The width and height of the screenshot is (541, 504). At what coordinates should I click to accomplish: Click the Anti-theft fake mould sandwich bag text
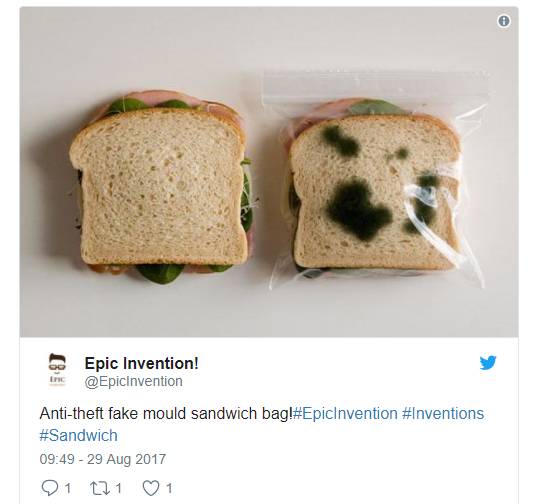pos(166,413)
